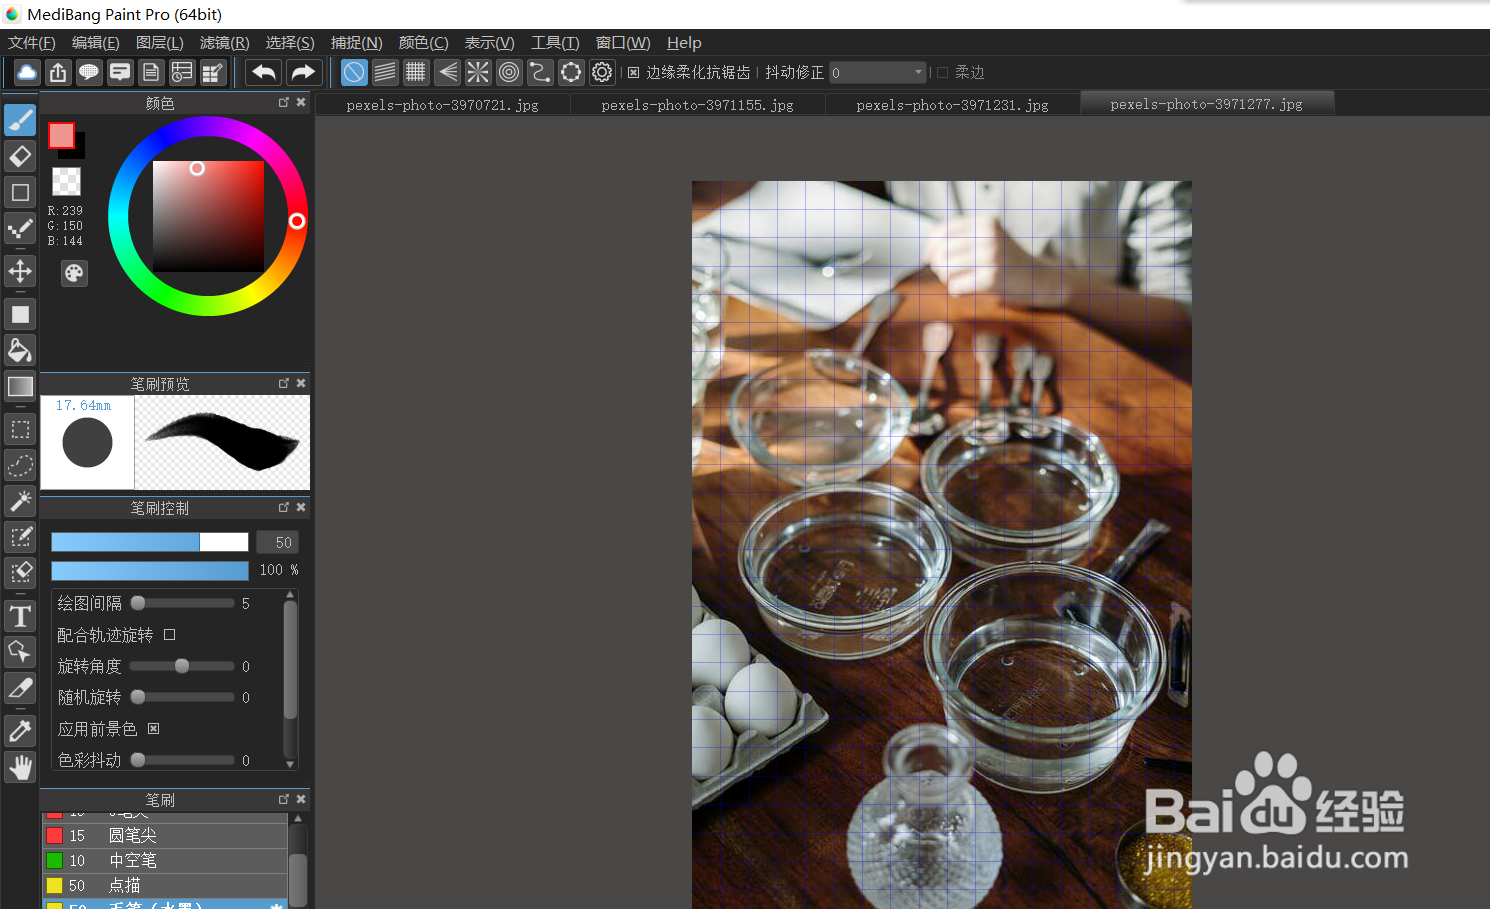This screenshot has width=1490, height=909.
Task: Click the lined-page icon in the toolbar
Action: pos(151,72)
